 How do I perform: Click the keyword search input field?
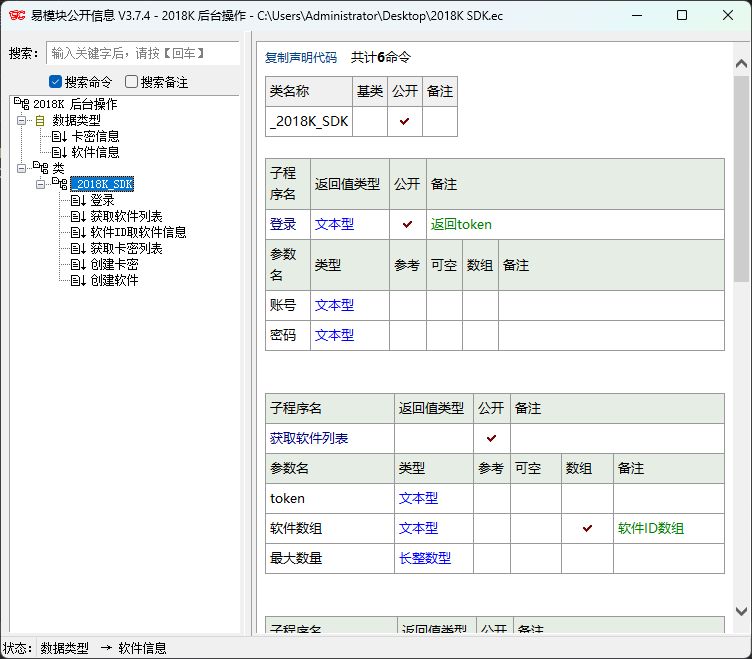[144, 53]
